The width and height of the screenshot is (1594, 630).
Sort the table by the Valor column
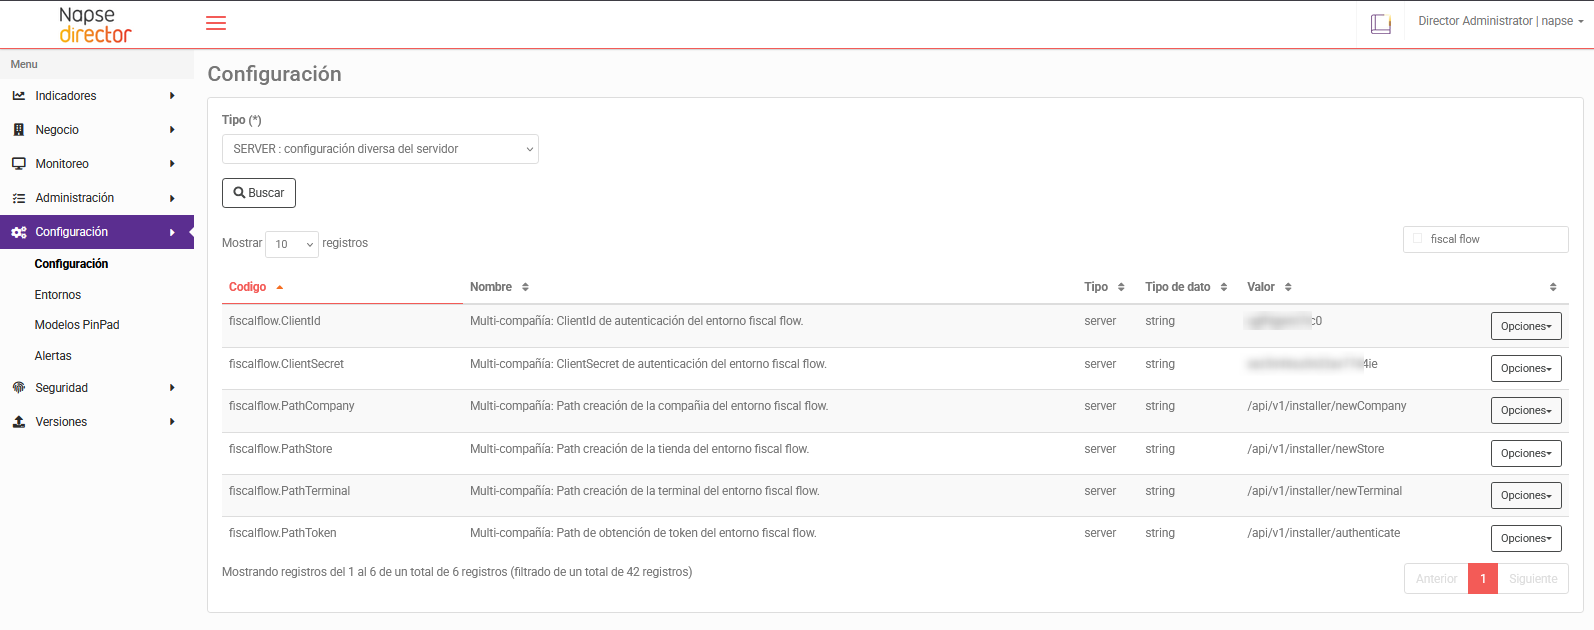1269,287
